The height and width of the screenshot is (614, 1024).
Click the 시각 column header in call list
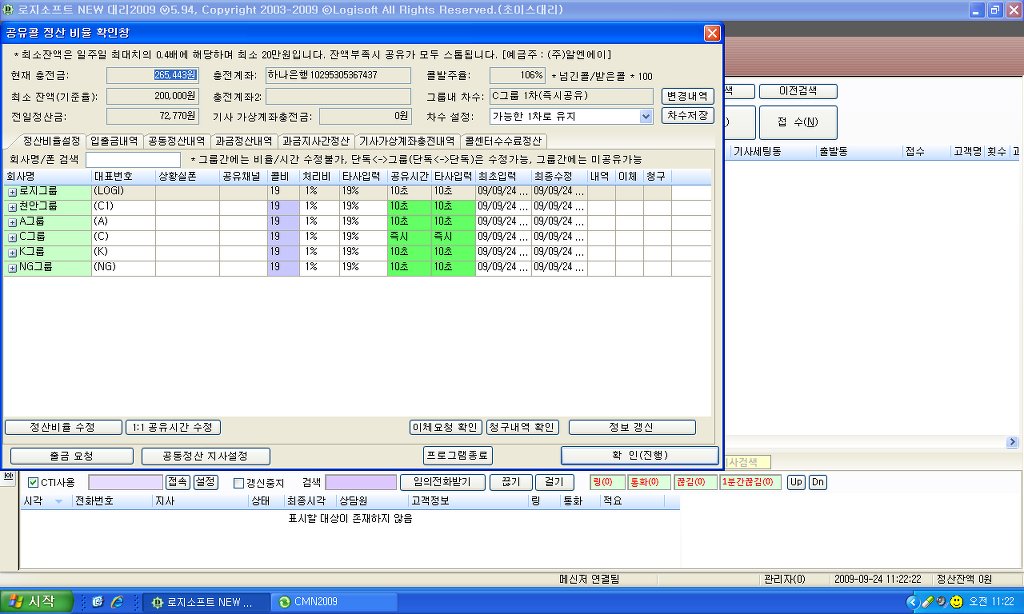(x=44, y=501)
